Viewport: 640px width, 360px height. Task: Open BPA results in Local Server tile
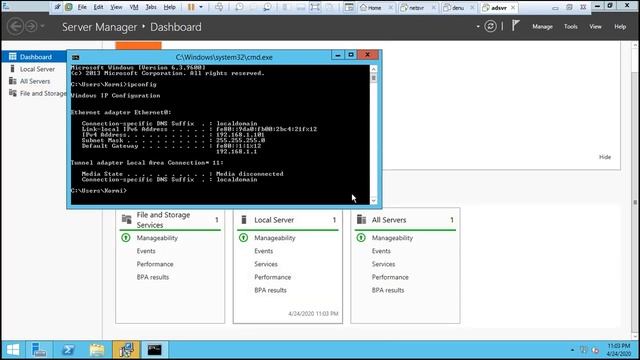(270, 290)
